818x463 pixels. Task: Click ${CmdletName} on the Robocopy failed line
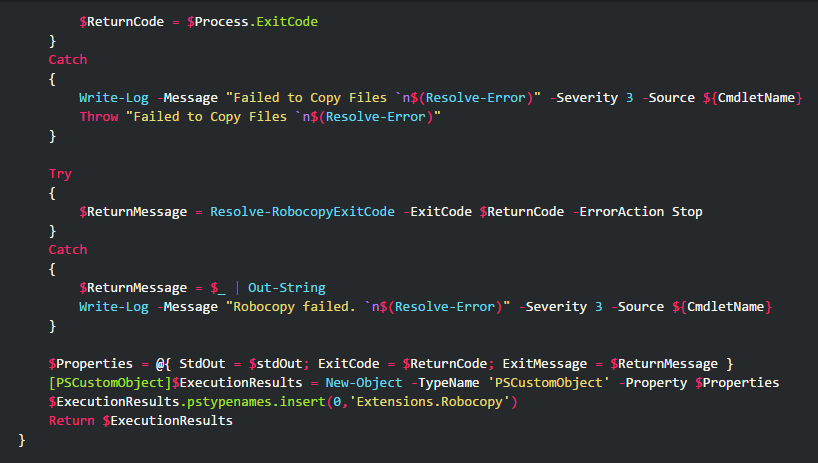722,307
